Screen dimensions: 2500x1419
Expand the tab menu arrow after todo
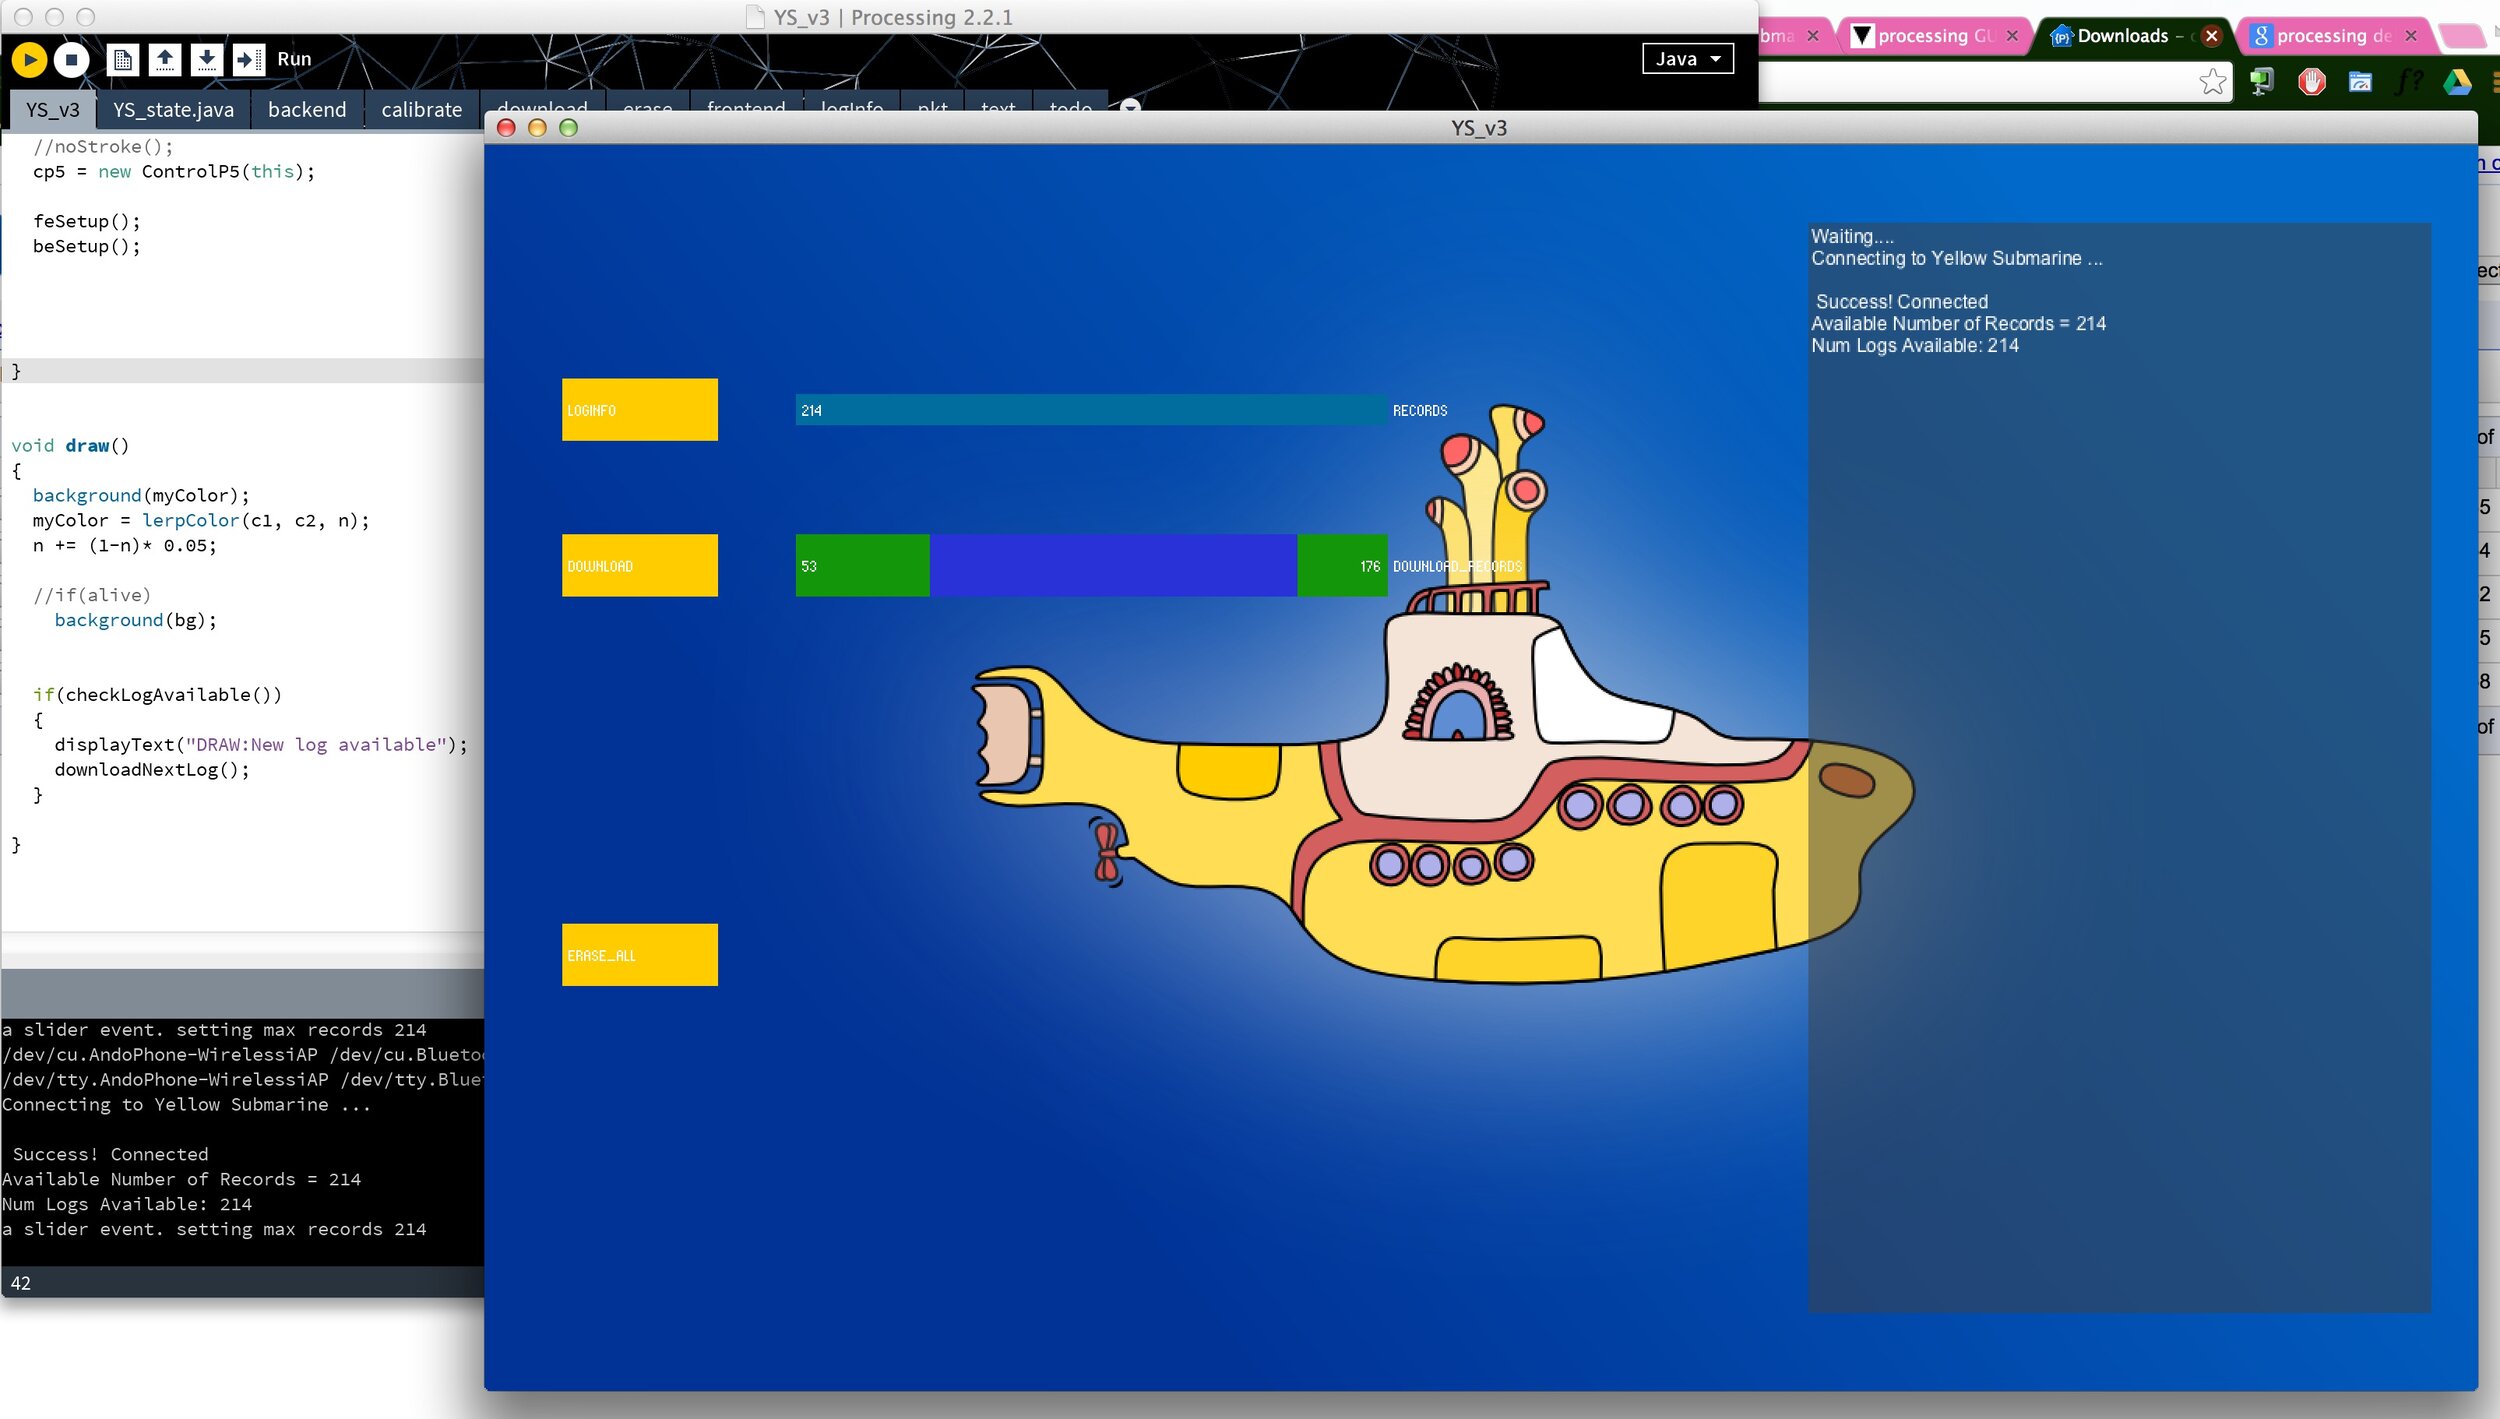[x=1130, y=105]
